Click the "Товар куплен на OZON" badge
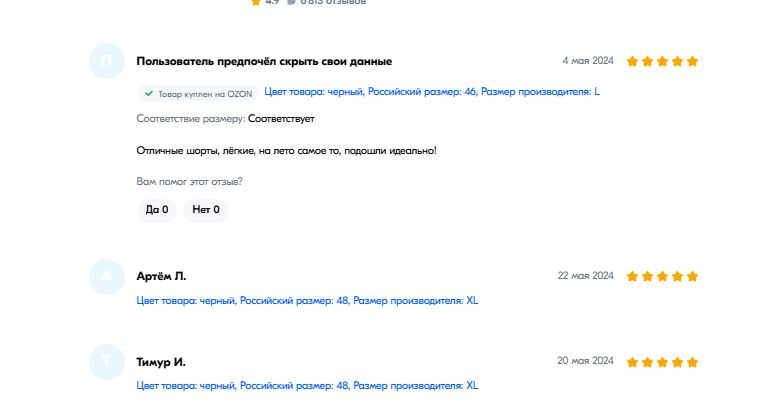The height and width of the screenshot is (413, 778). [197, 93]
